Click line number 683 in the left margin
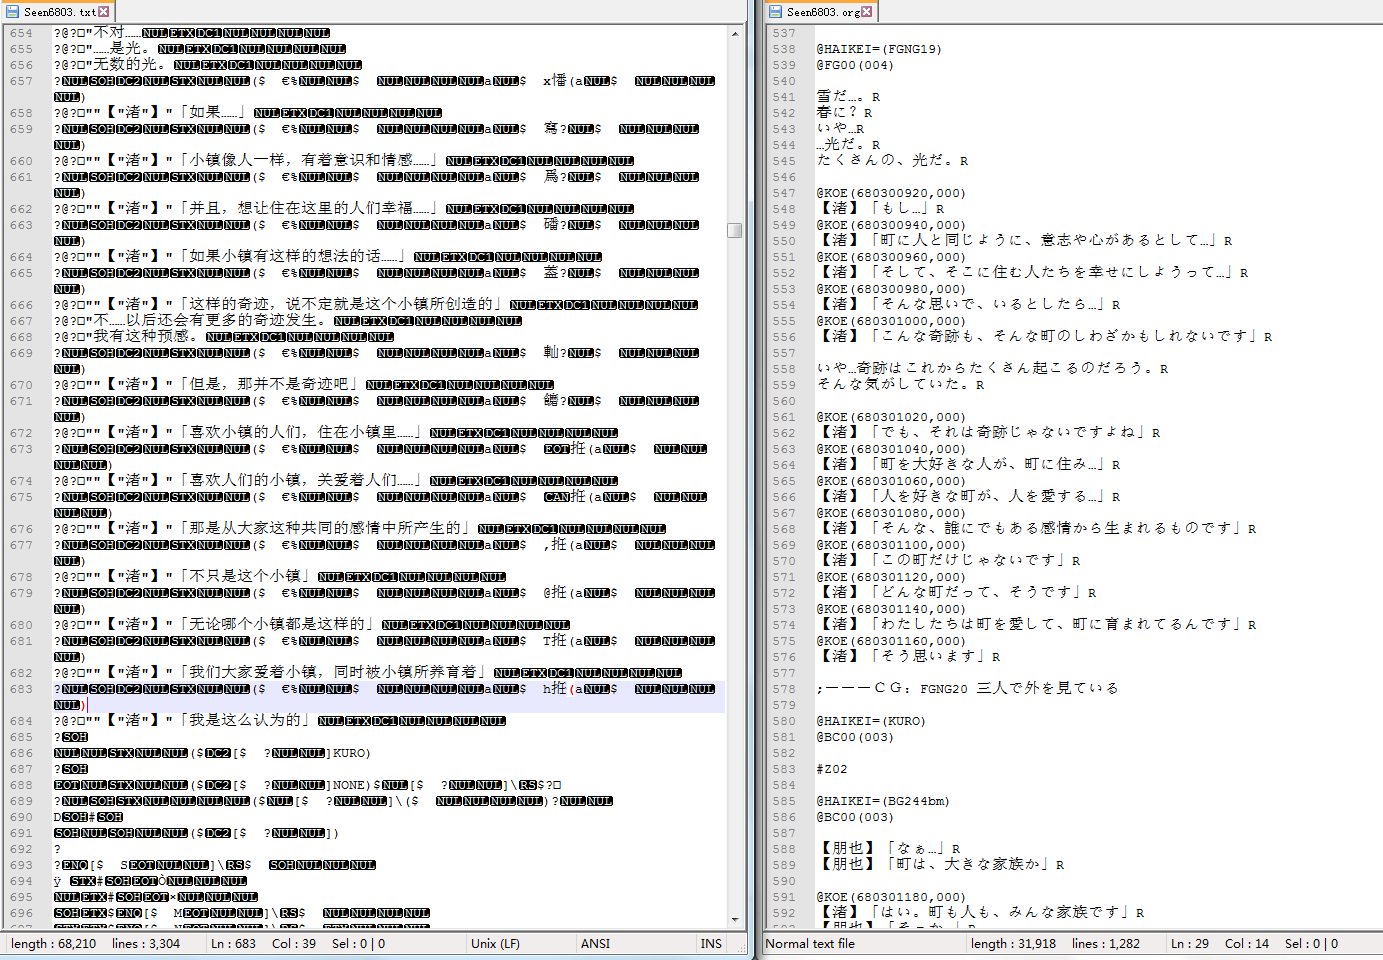The height and width of the screenshot is (960, 1383). click(21, 689)
